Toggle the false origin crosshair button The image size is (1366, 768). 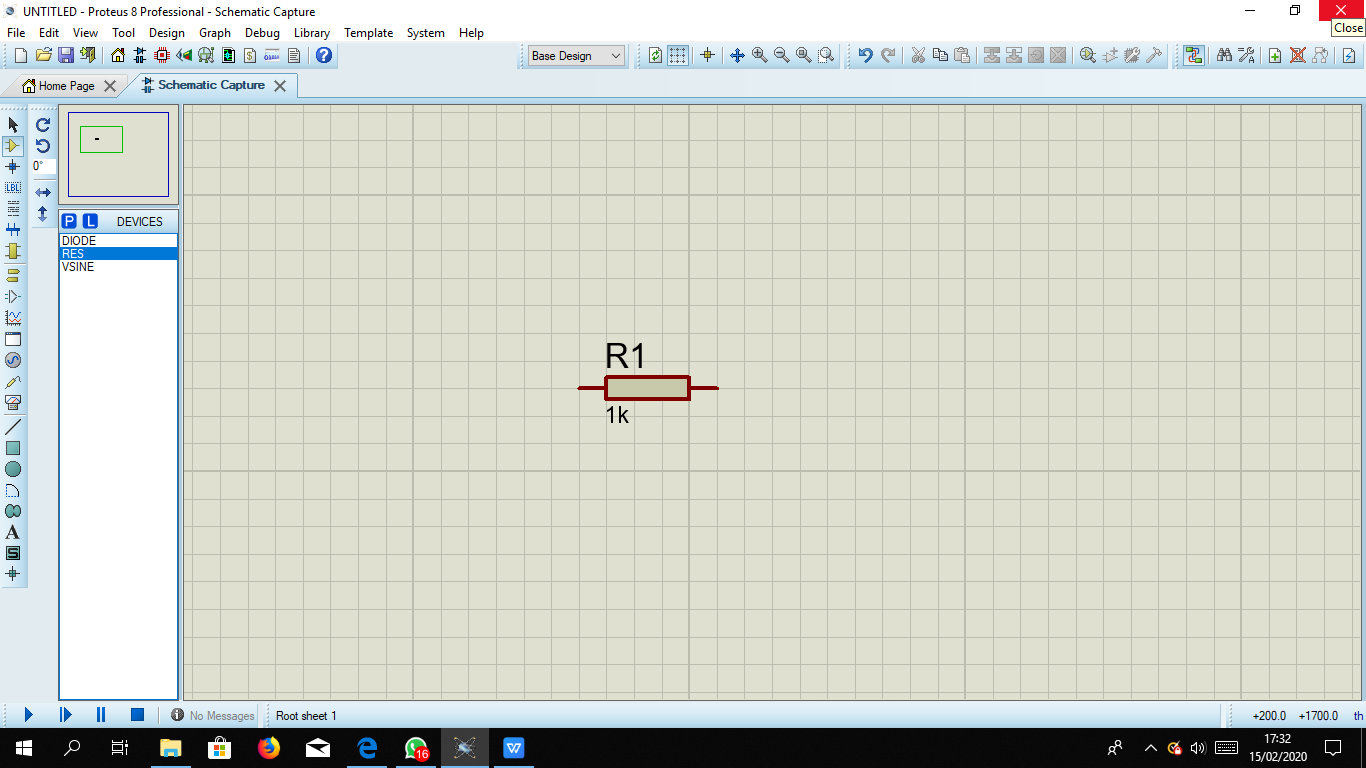tap(707, 56)
